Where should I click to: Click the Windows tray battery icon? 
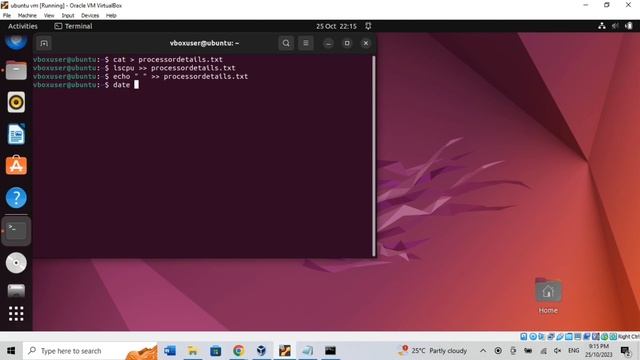(x=528, y=351)
